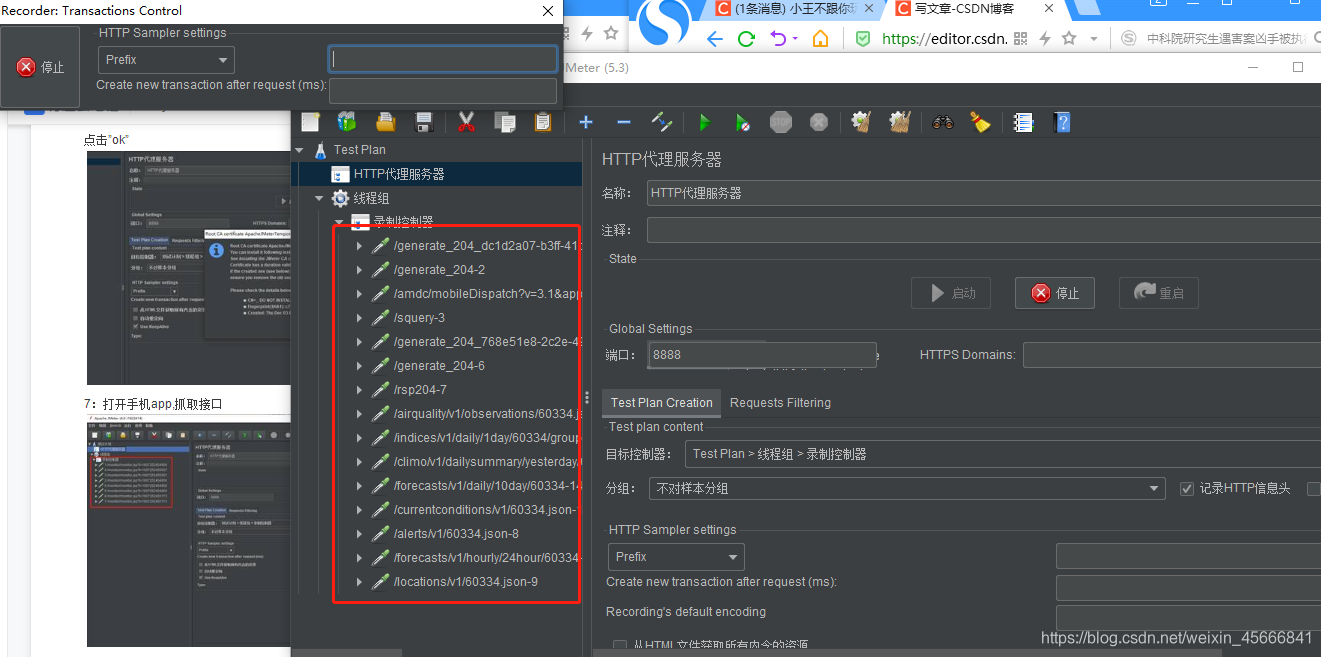Collapse all nodes with minus icon
This screenshot has width=1321, height=657.
click(624, 122)
